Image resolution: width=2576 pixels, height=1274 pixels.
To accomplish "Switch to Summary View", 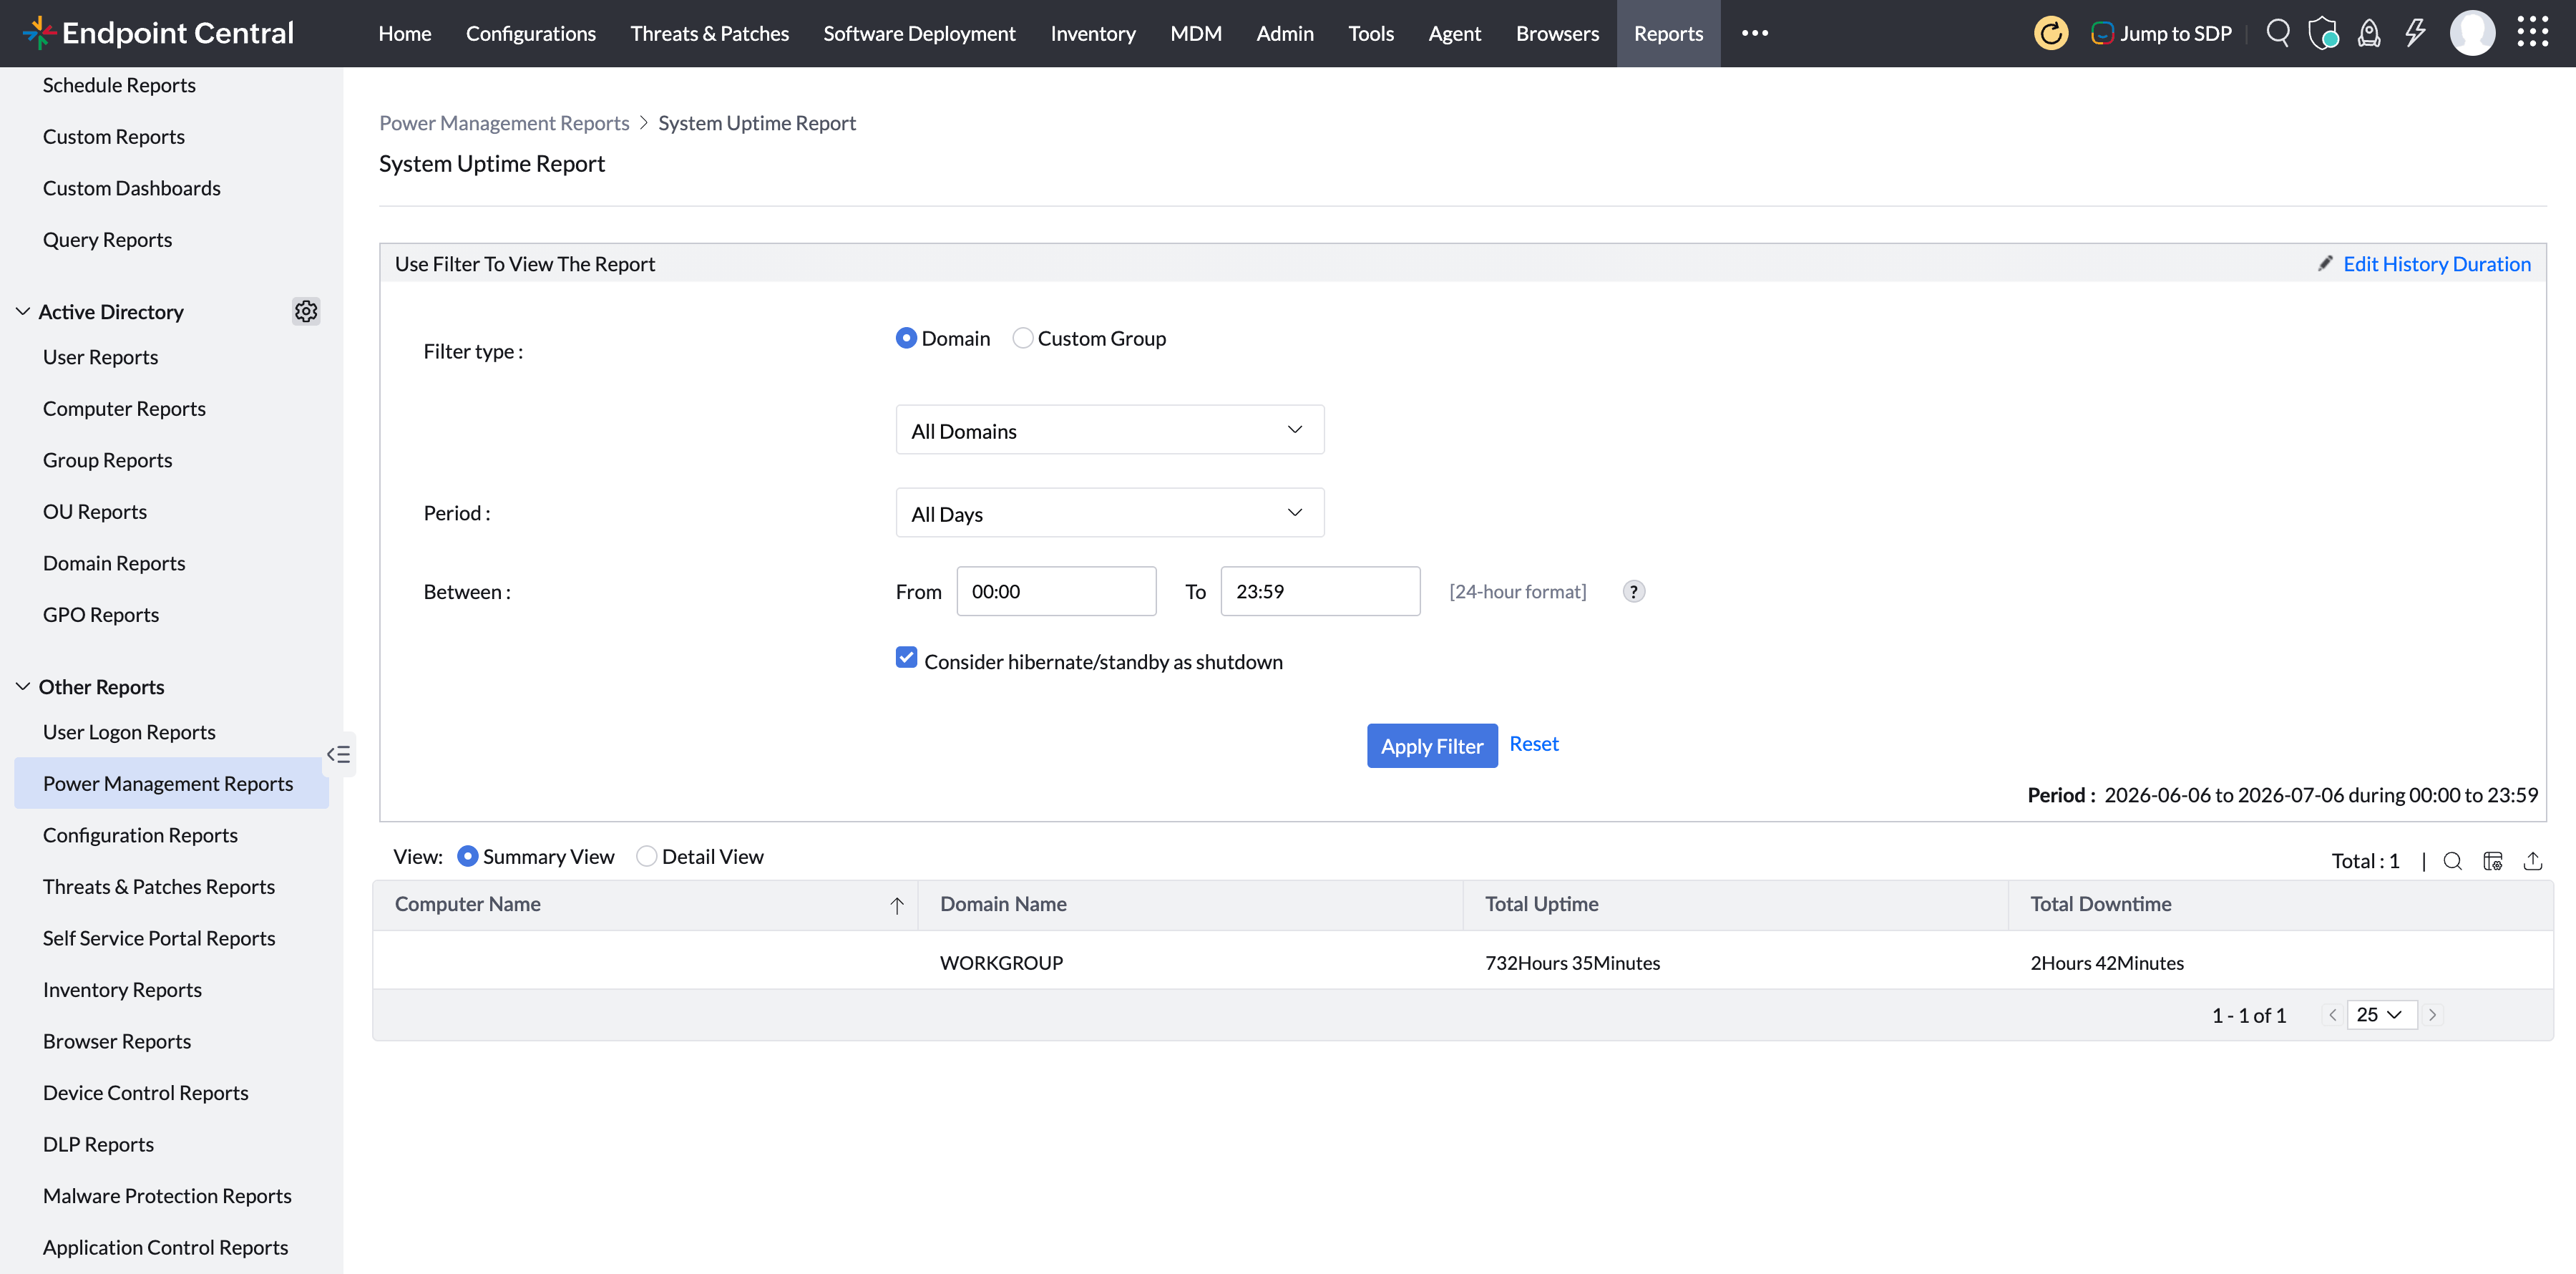I will pos(467,856).
